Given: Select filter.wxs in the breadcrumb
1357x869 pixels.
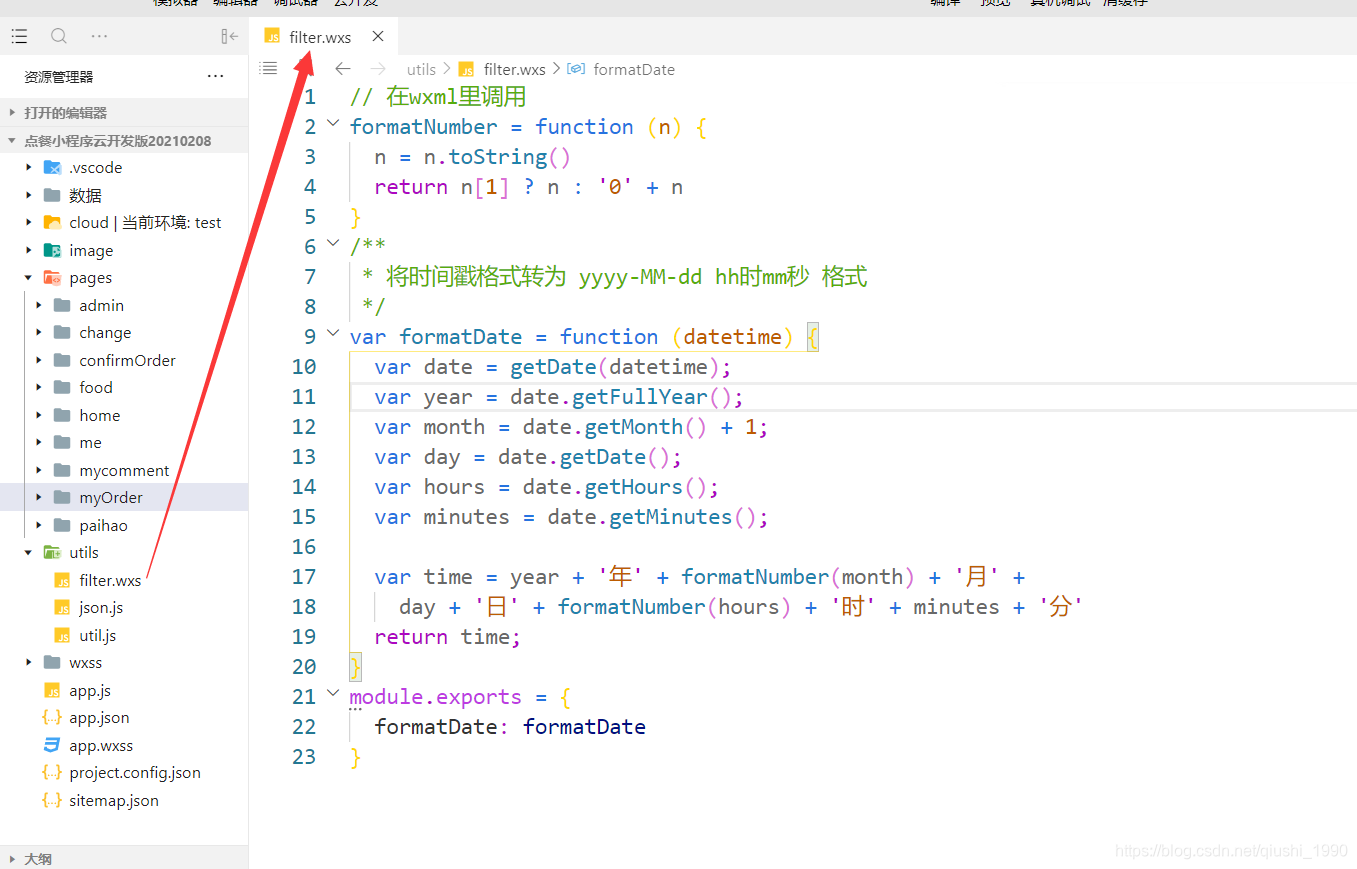Looking at the screenshot, I should point(514,69).
